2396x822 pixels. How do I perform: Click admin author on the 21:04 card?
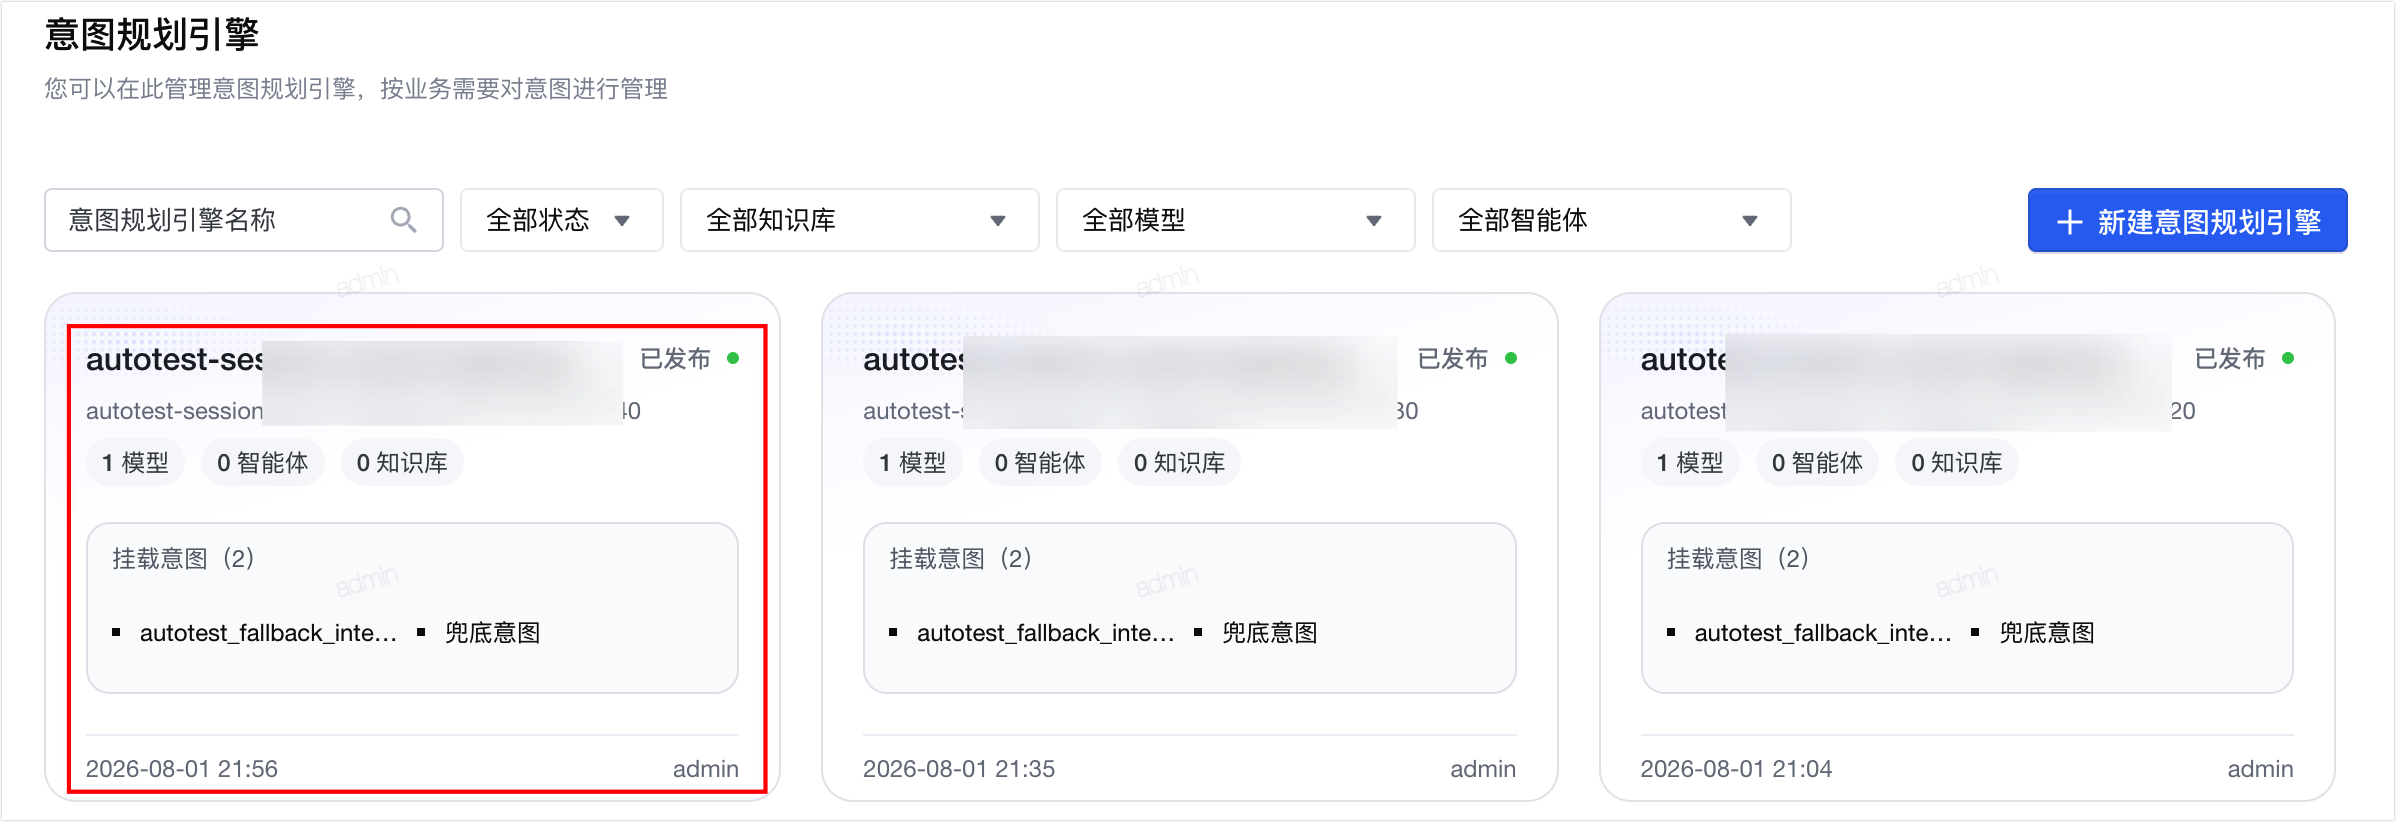2260,769
